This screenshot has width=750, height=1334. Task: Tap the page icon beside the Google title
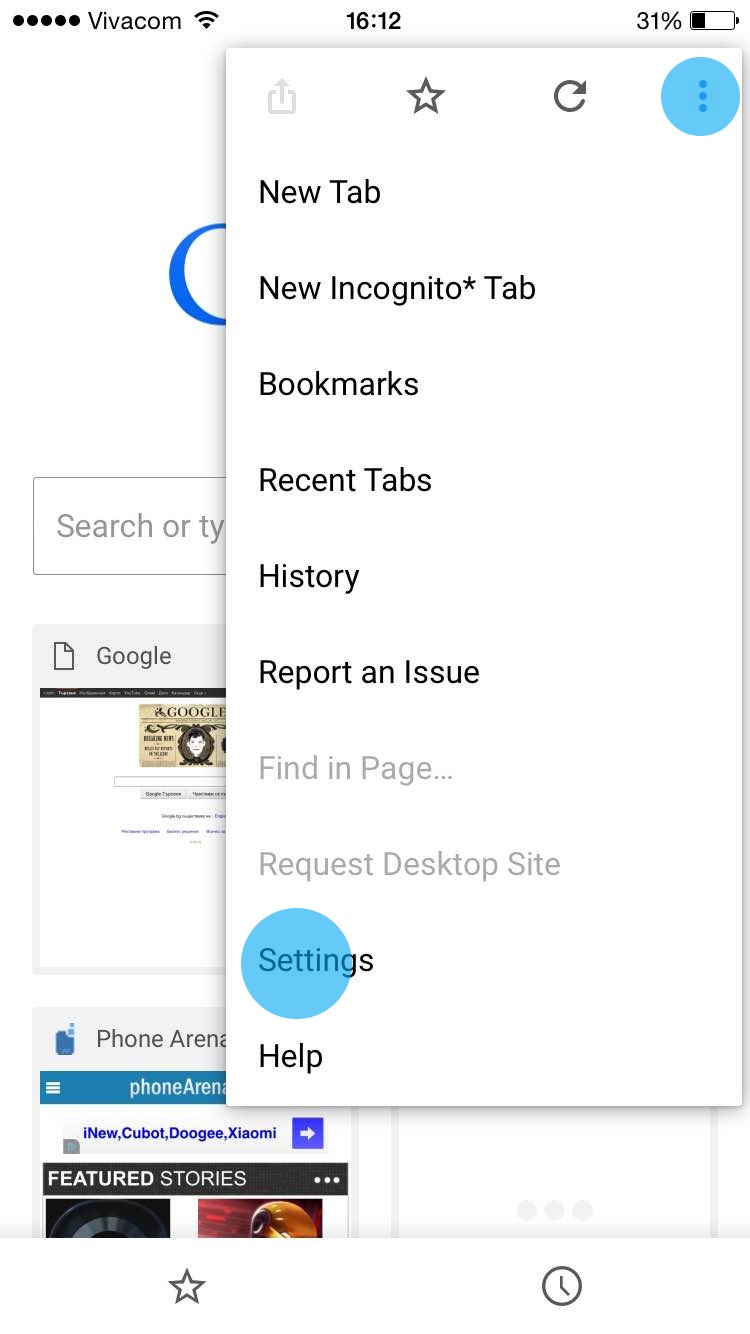pyautogui.click(x=64, y=656)
